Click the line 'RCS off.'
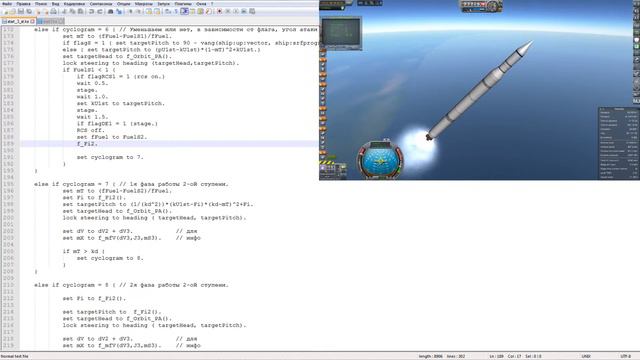The width and height of the screenshot is (640, 360). coord(91,130)
